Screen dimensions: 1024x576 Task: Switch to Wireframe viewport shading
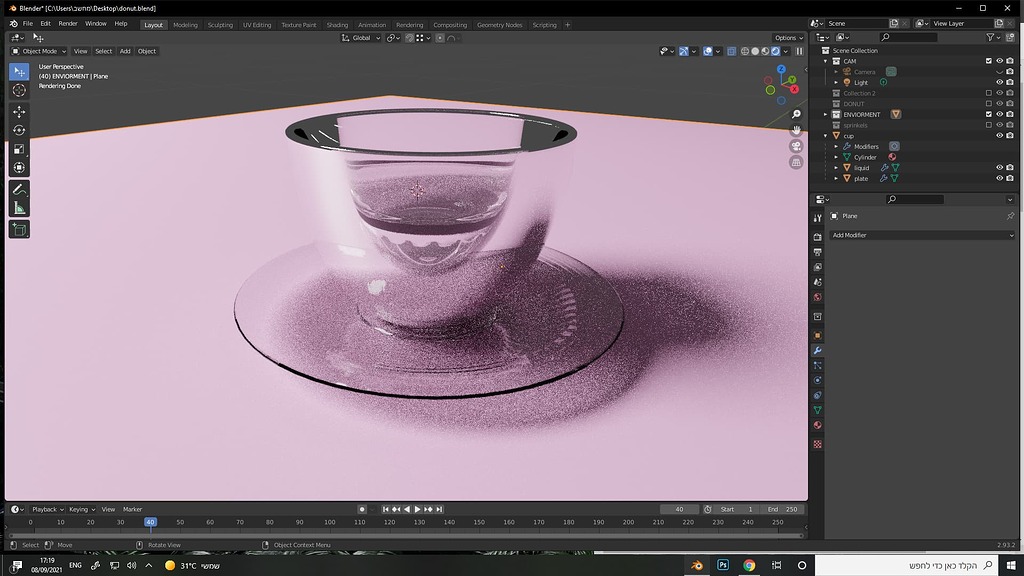(745, 51)
